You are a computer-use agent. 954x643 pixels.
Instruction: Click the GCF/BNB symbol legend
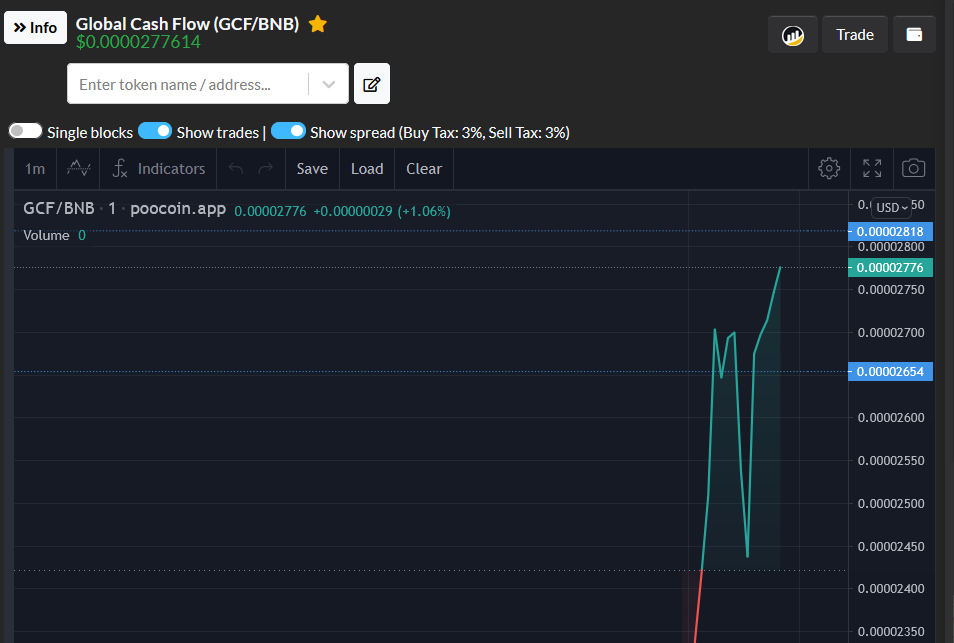point(59,209)
